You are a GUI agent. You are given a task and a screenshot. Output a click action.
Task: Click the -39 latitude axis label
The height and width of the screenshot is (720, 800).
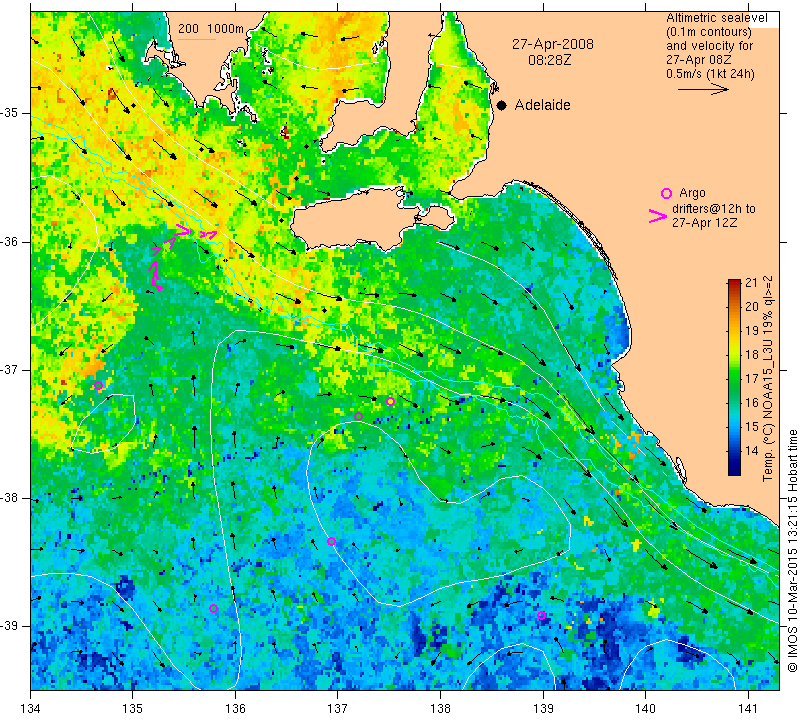tap(11, 626)
